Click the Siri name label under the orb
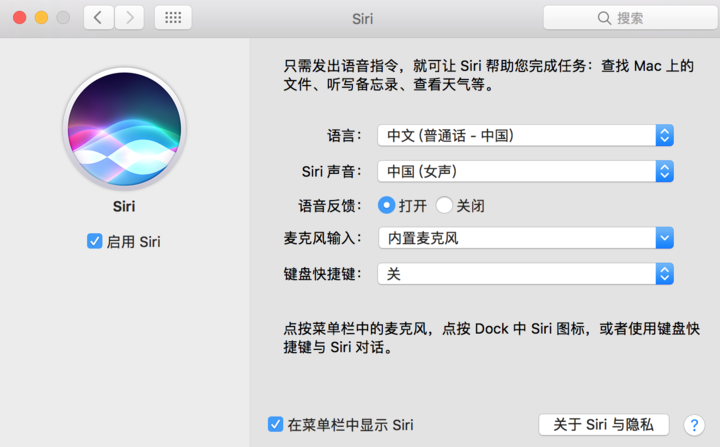The image size is (720, 447). (x=124, y=206)
